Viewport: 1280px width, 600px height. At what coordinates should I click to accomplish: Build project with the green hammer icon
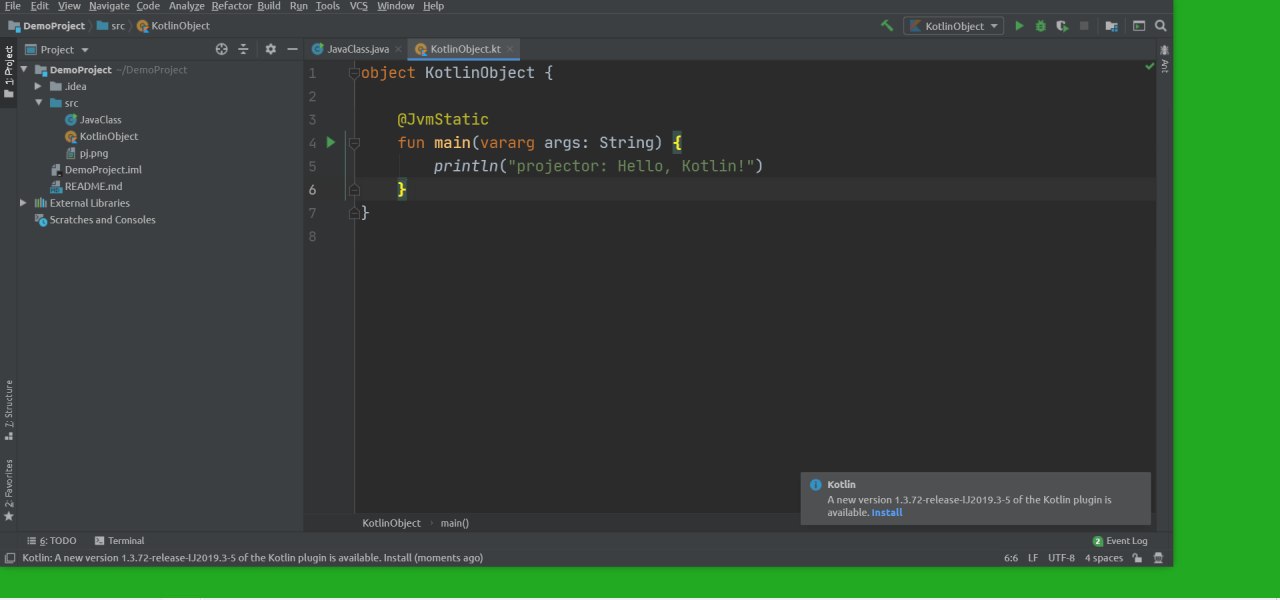coord(887,26)
